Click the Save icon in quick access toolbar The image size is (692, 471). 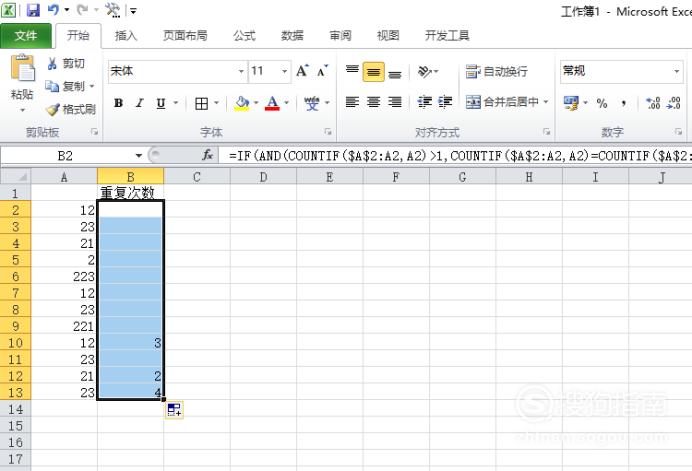pos(33,10)
